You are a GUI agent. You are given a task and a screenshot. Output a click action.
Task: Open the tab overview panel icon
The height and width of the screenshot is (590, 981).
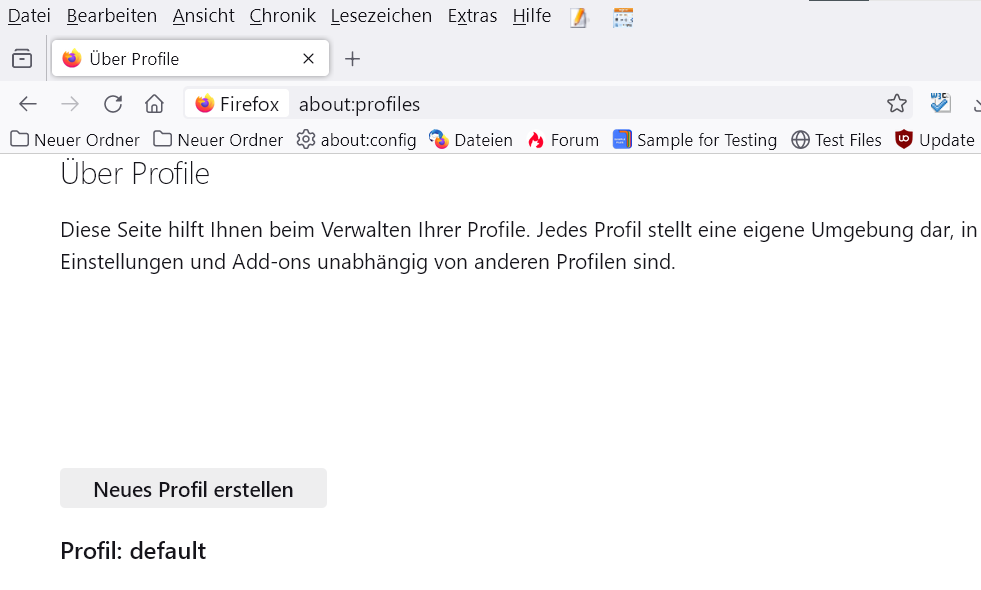tap(22, 59)
